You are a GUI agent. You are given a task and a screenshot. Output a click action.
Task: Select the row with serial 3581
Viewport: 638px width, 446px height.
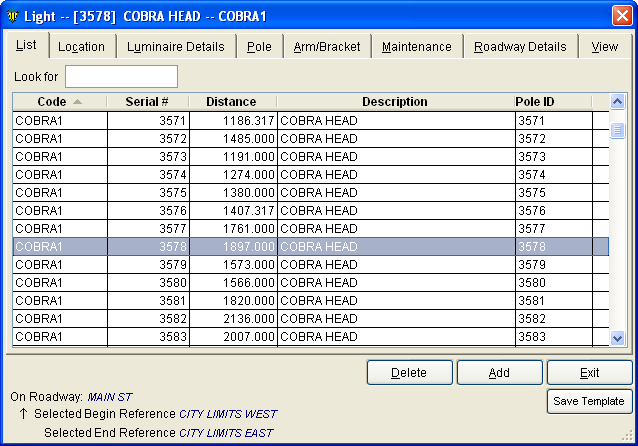tap(311, 300)
